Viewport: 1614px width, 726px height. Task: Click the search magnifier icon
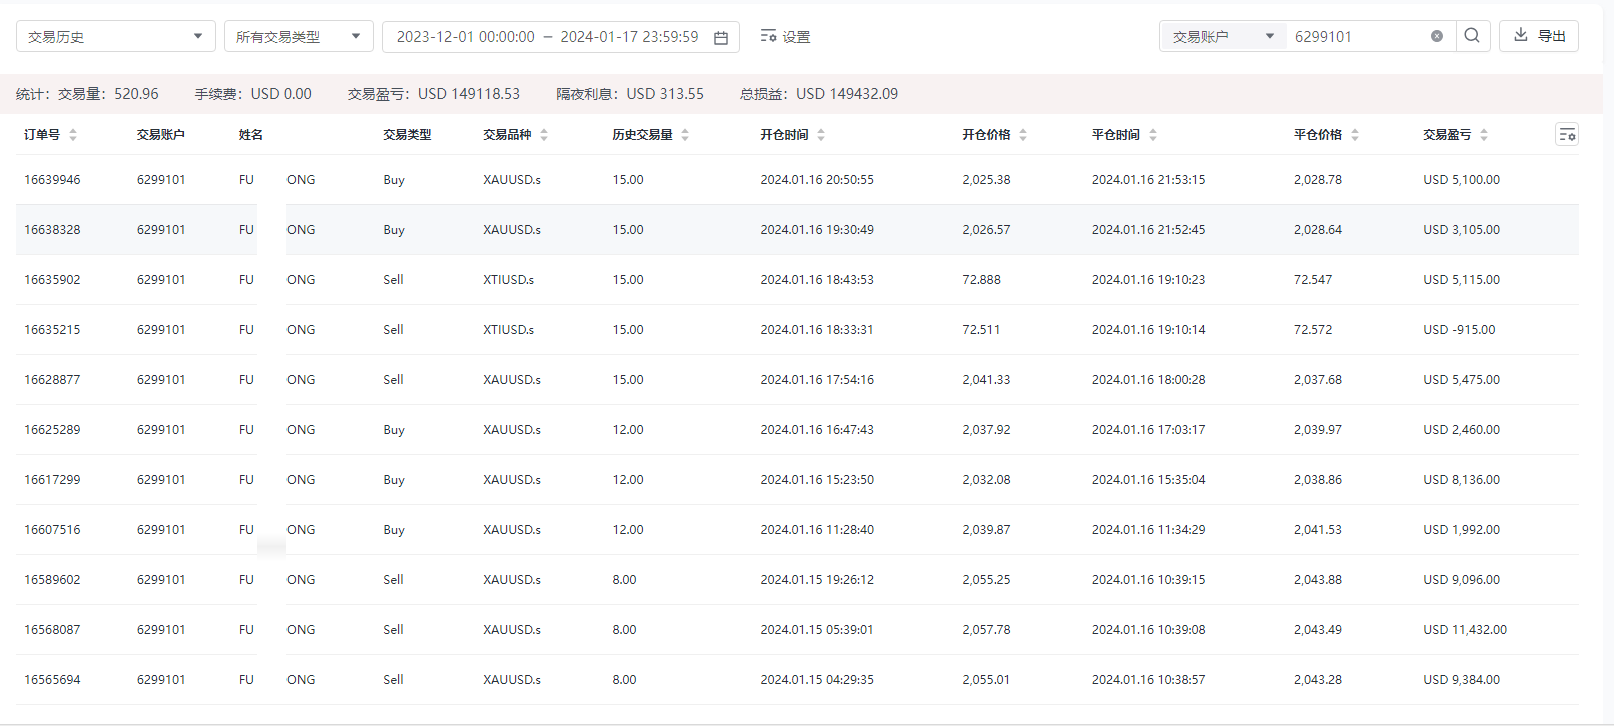coord(1472,36)
